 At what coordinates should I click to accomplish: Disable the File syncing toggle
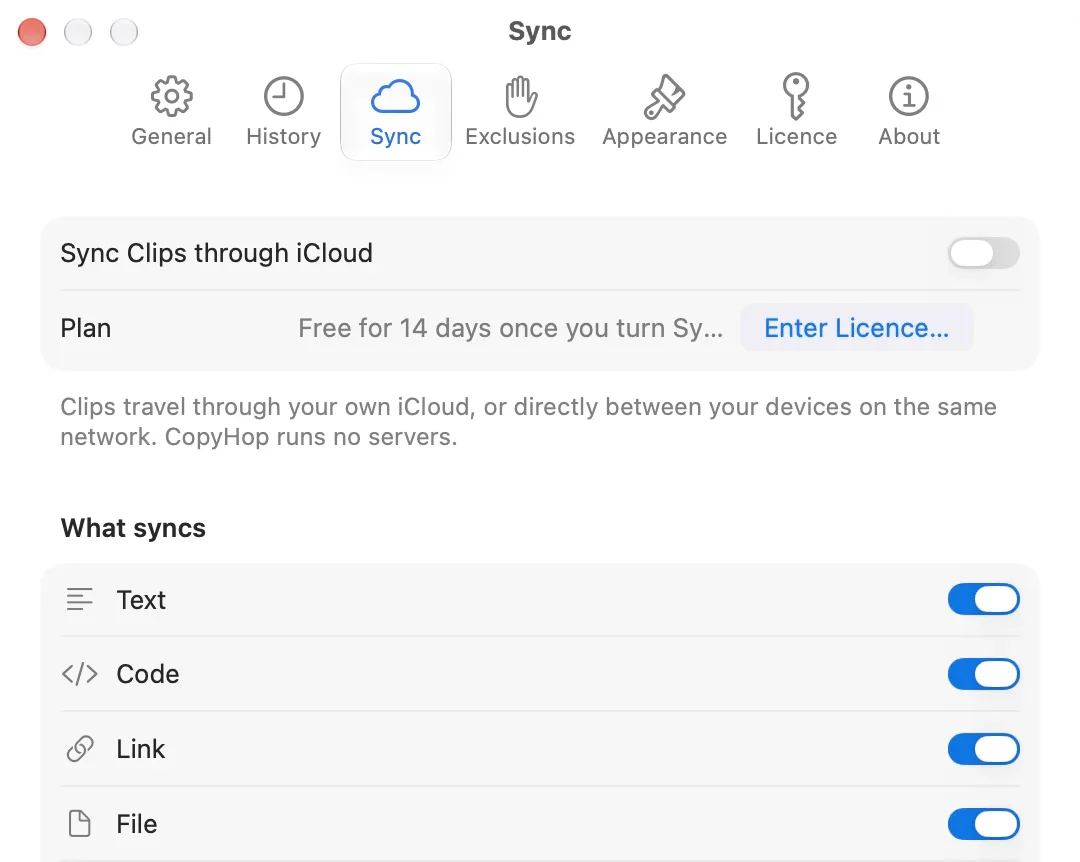pyautogui.click(x=984, y=824)
